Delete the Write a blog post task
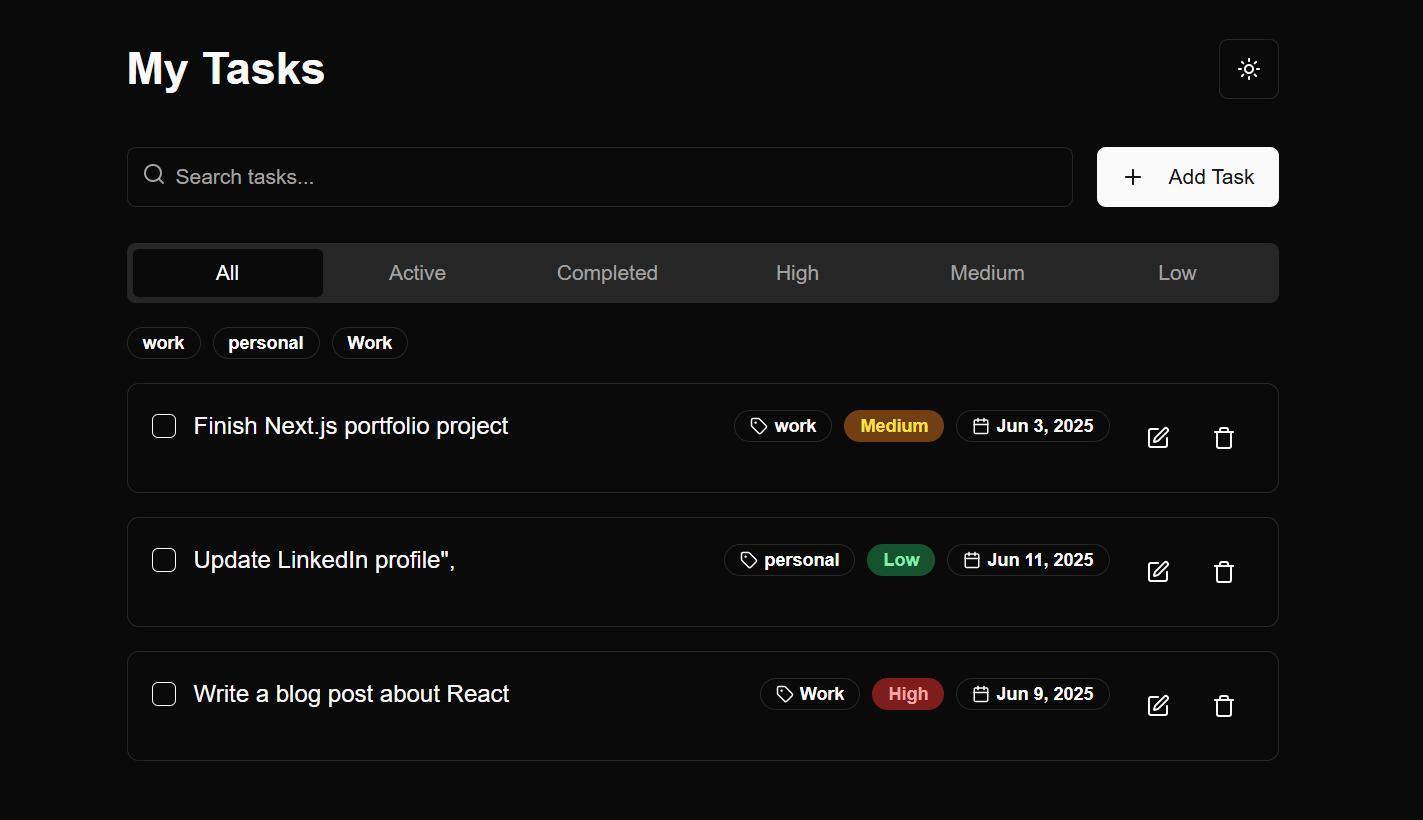 point(1224,706)
